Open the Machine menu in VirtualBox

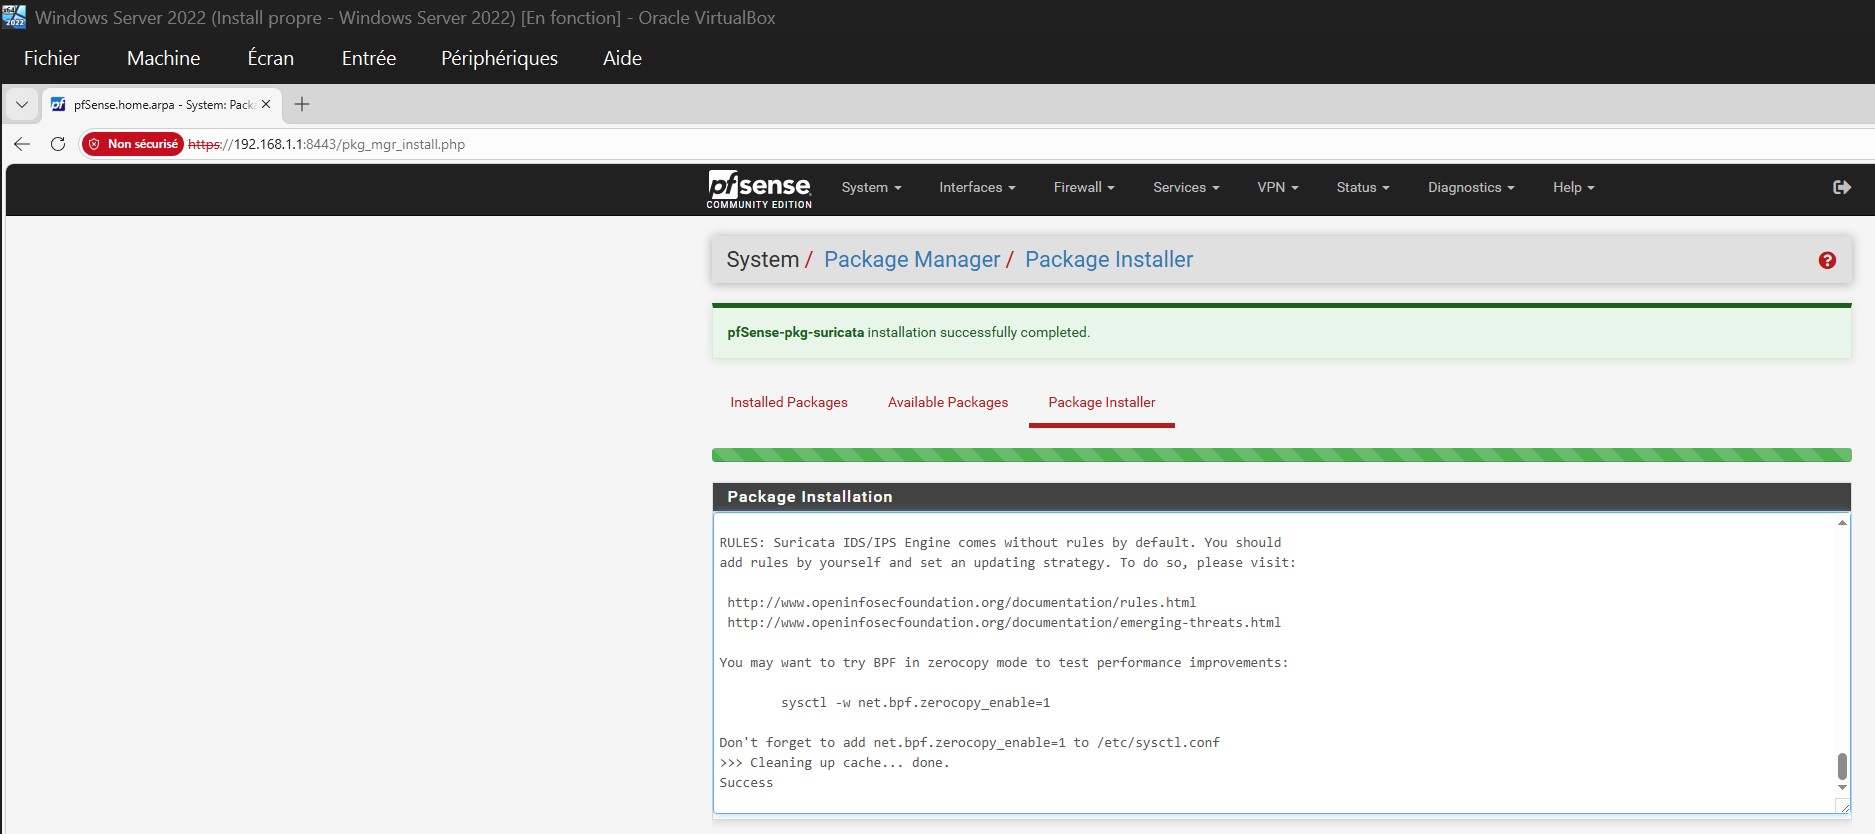coord(163,58)
